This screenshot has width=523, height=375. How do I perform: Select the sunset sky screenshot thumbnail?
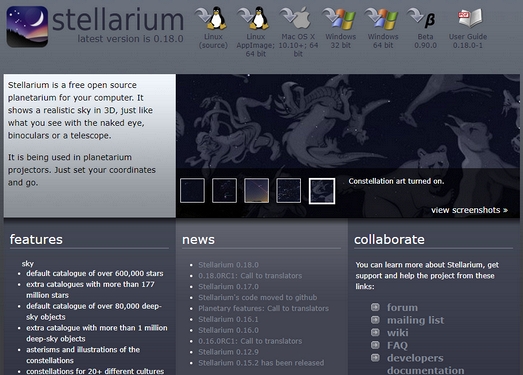(x=256, y=191)
